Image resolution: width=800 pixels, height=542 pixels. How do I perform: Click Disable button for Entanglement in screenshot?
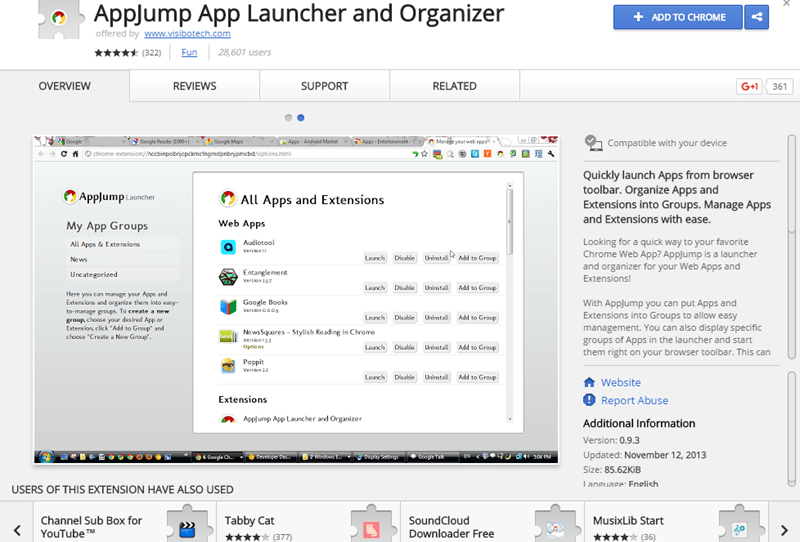tap(404, 288)
